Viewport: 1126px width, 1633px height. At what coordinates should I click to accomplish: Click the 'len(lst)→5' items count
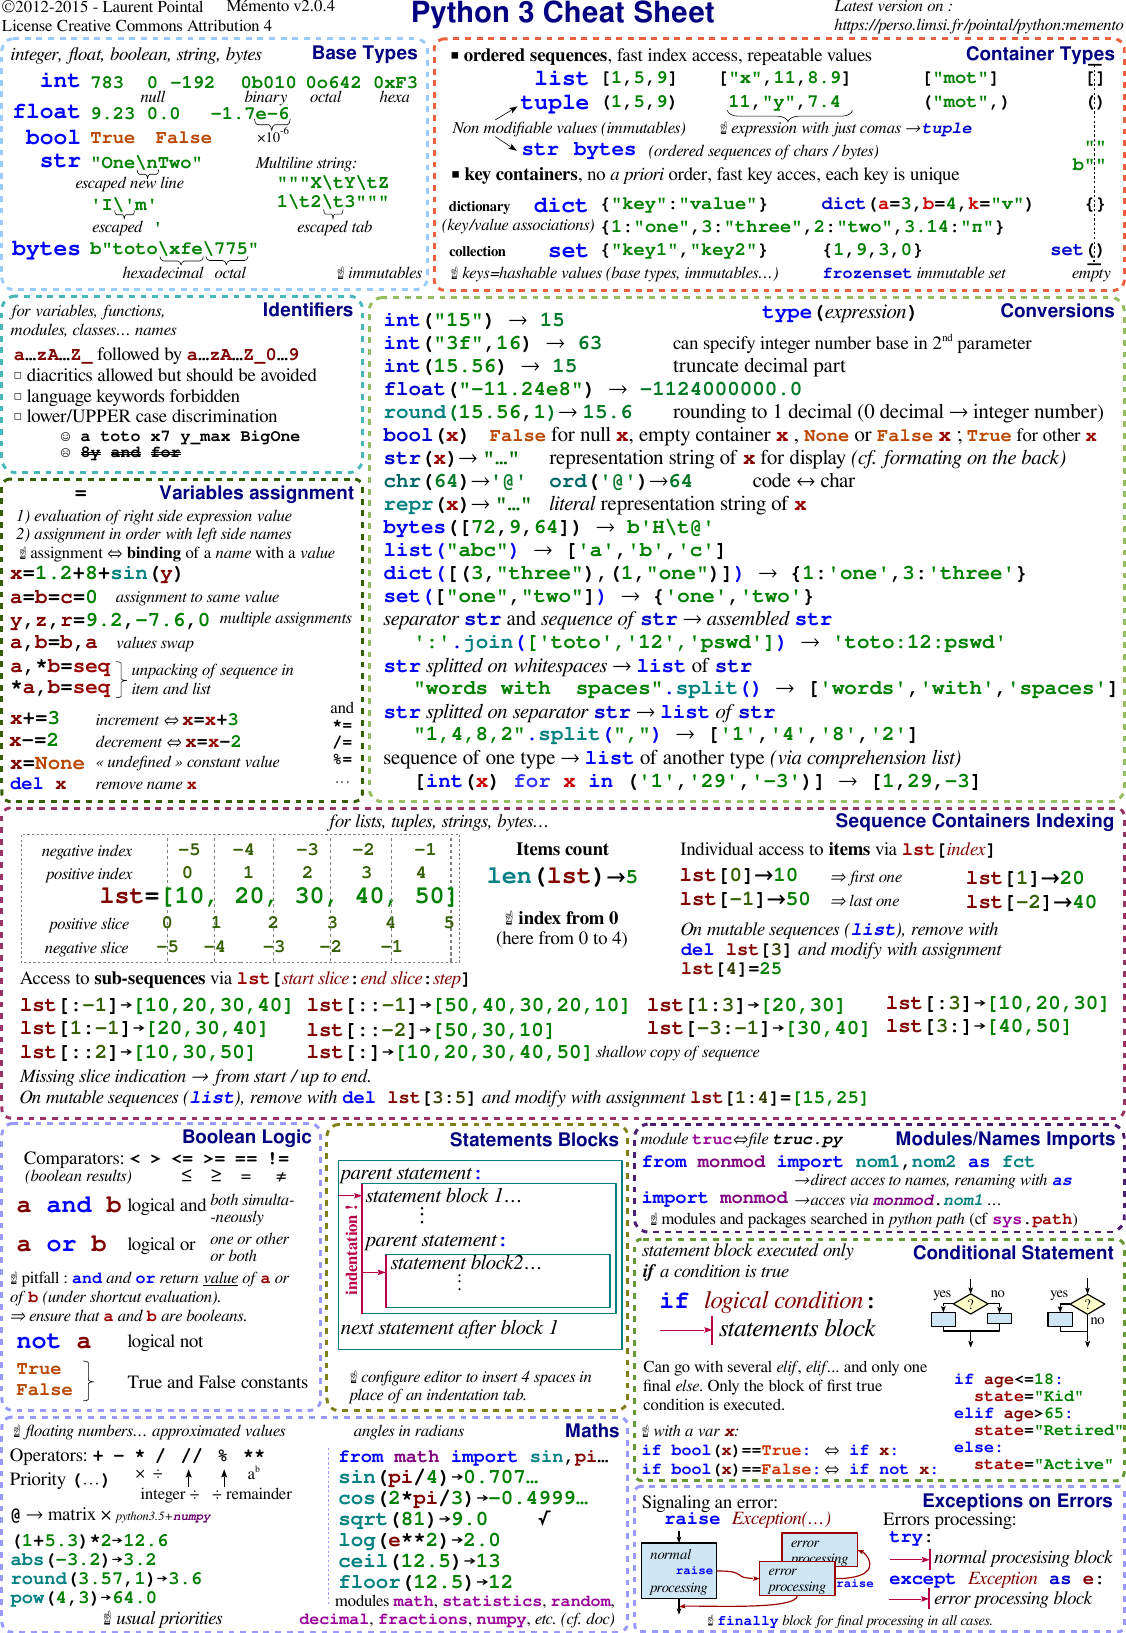click(x=562, y=876)
